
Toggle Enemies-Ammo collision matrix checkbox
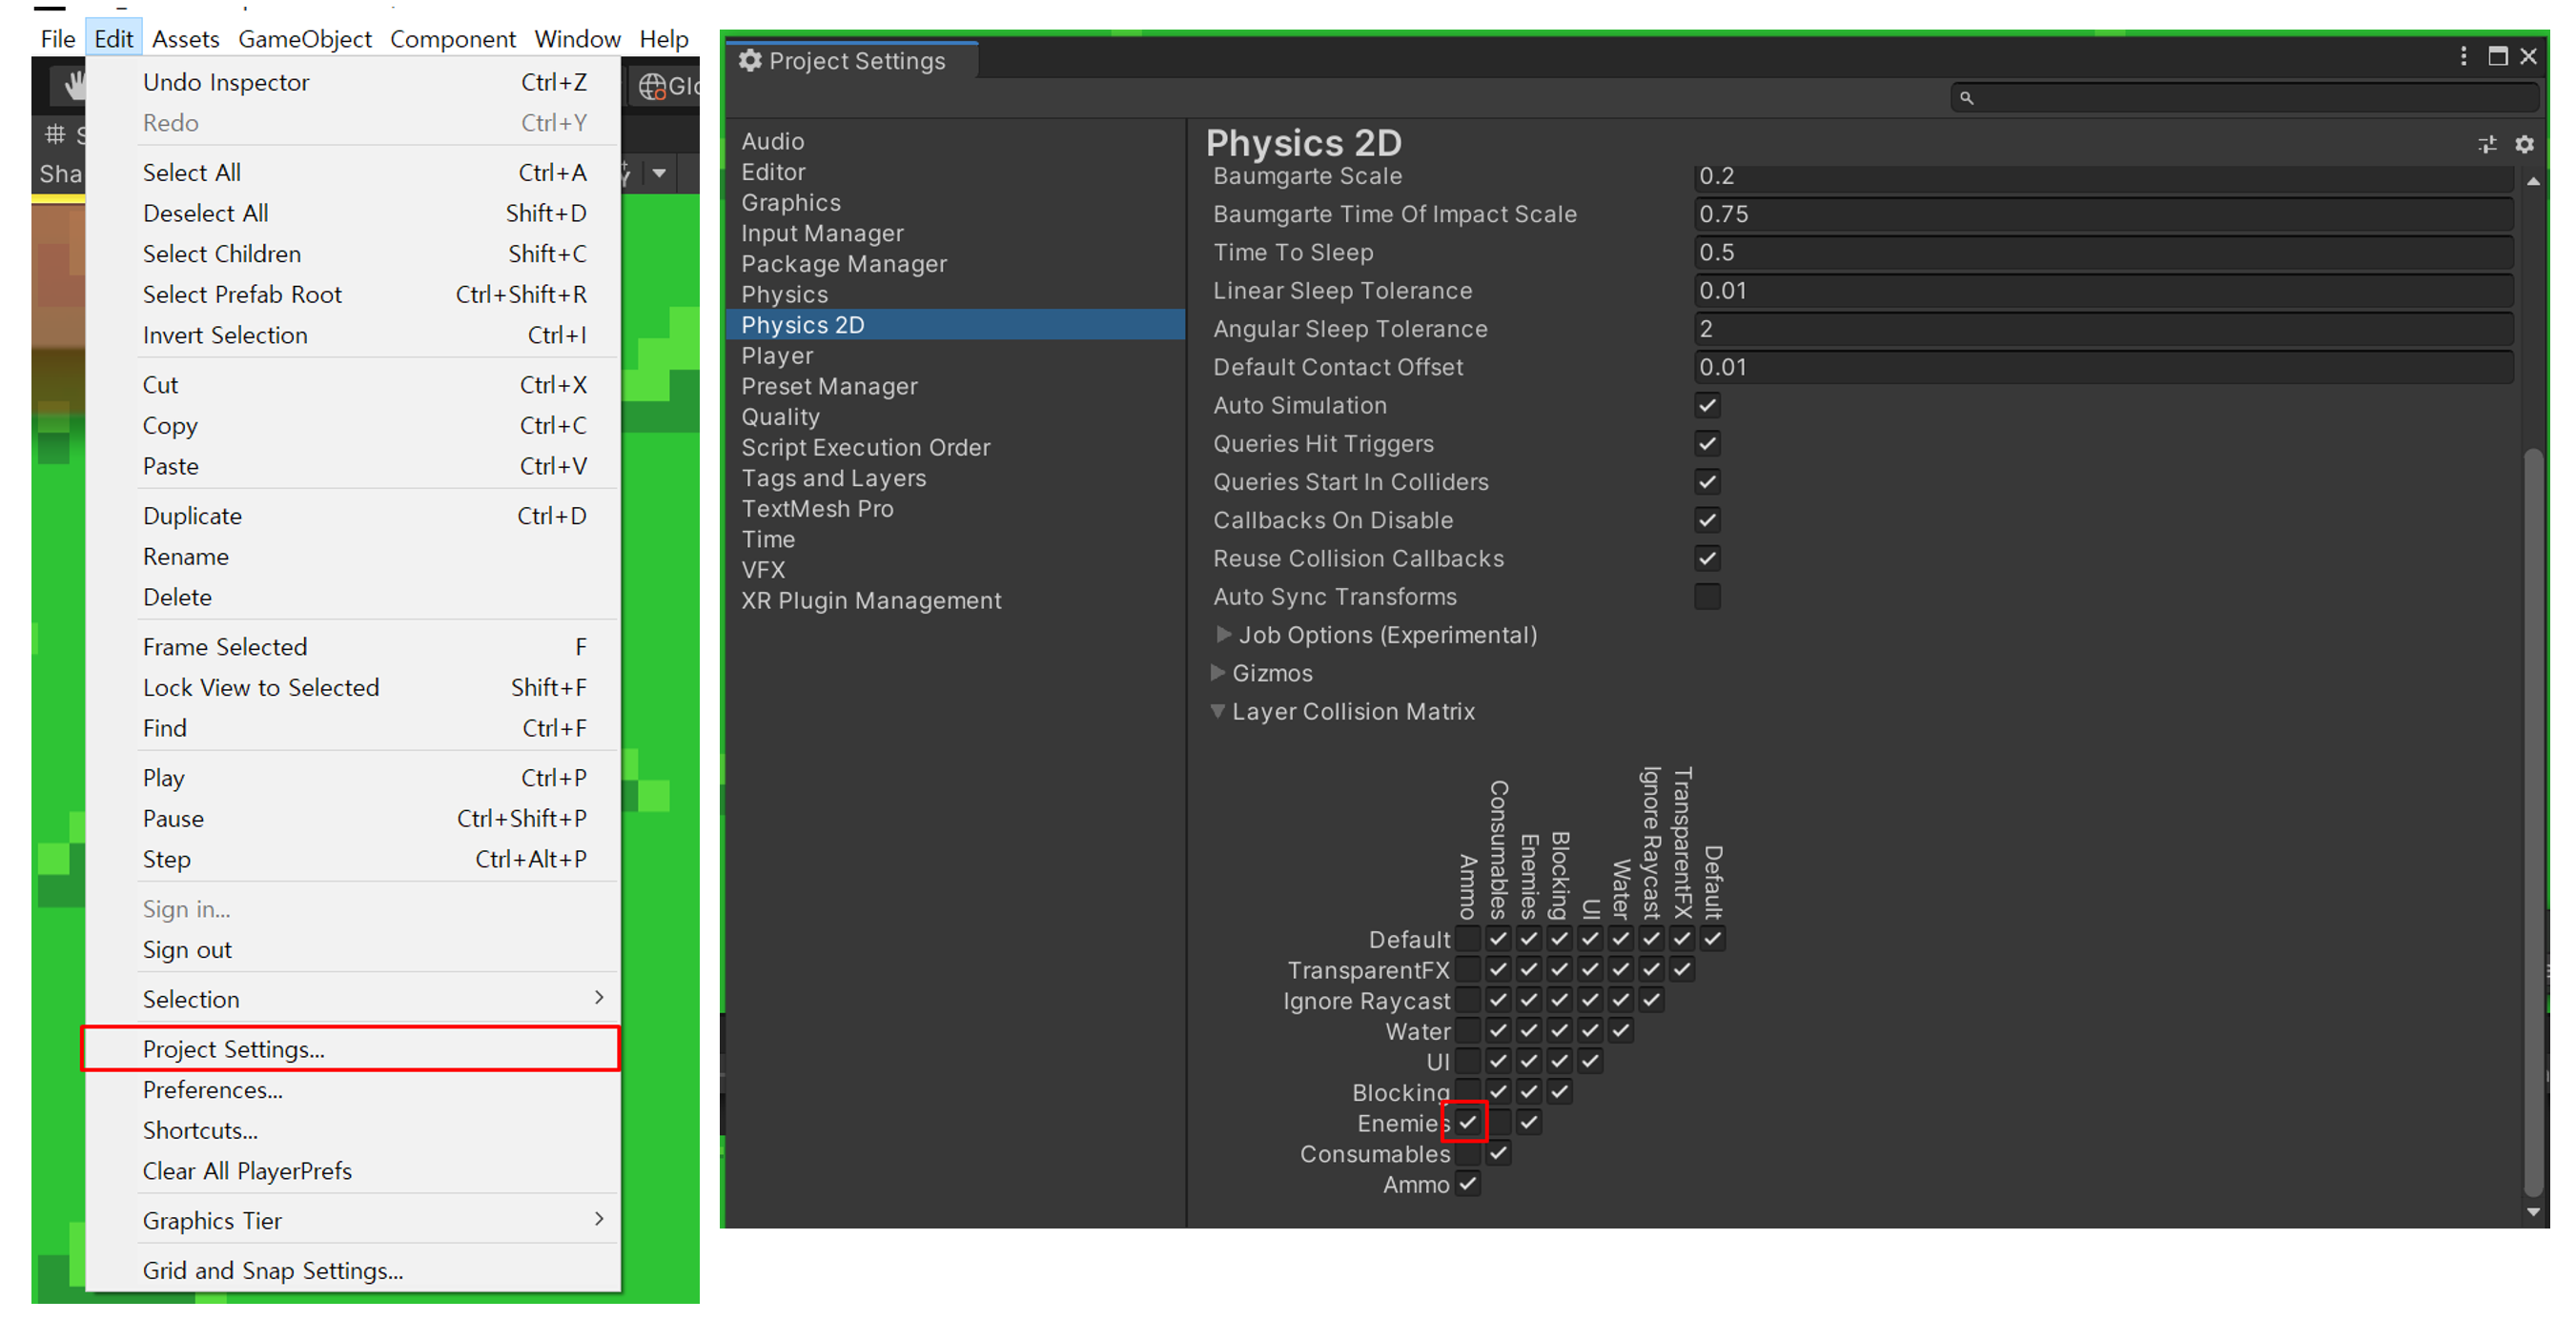click(1467, 1122)
